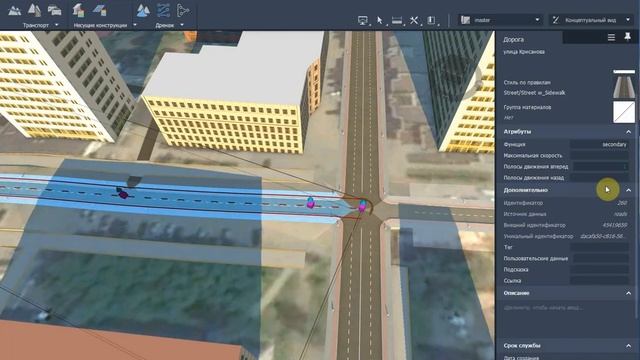Click the Идентификатор value 260
Viewport: 640px width, 360px height.
pyautogui.click(x=622, y=203)
